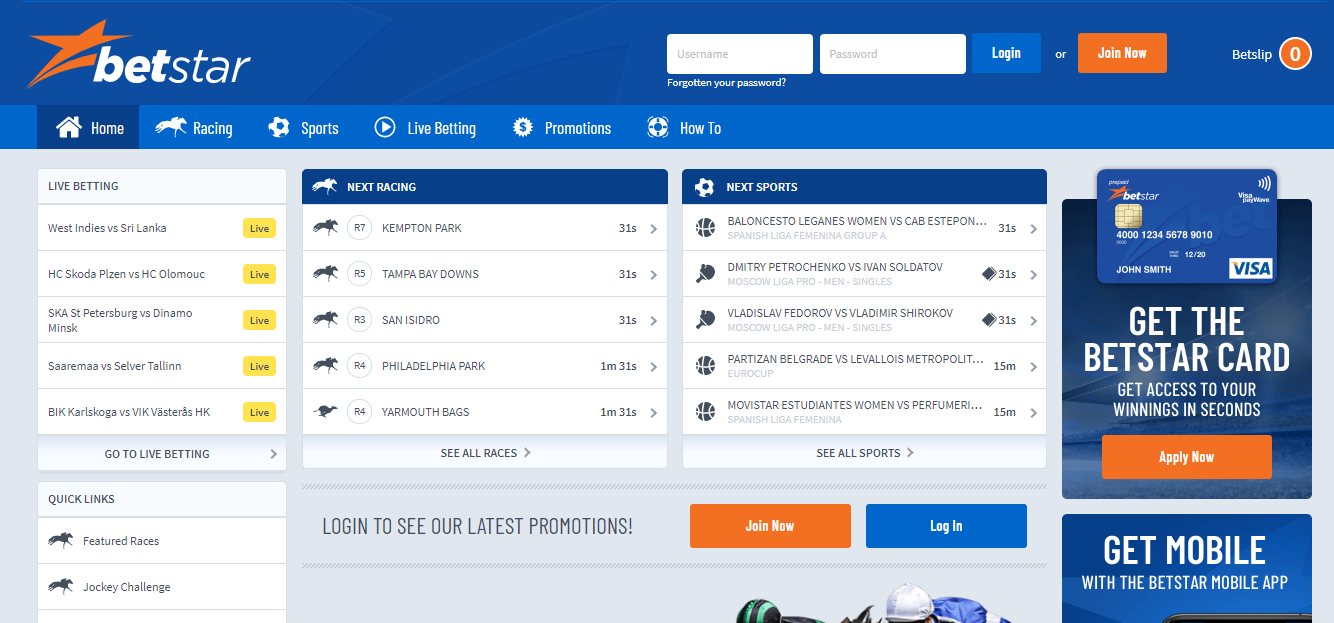The image size is (1334, 623).
Task: Click table tennis icon on Fedorov vs Shirokov row
Action: [x=705, y=320]
